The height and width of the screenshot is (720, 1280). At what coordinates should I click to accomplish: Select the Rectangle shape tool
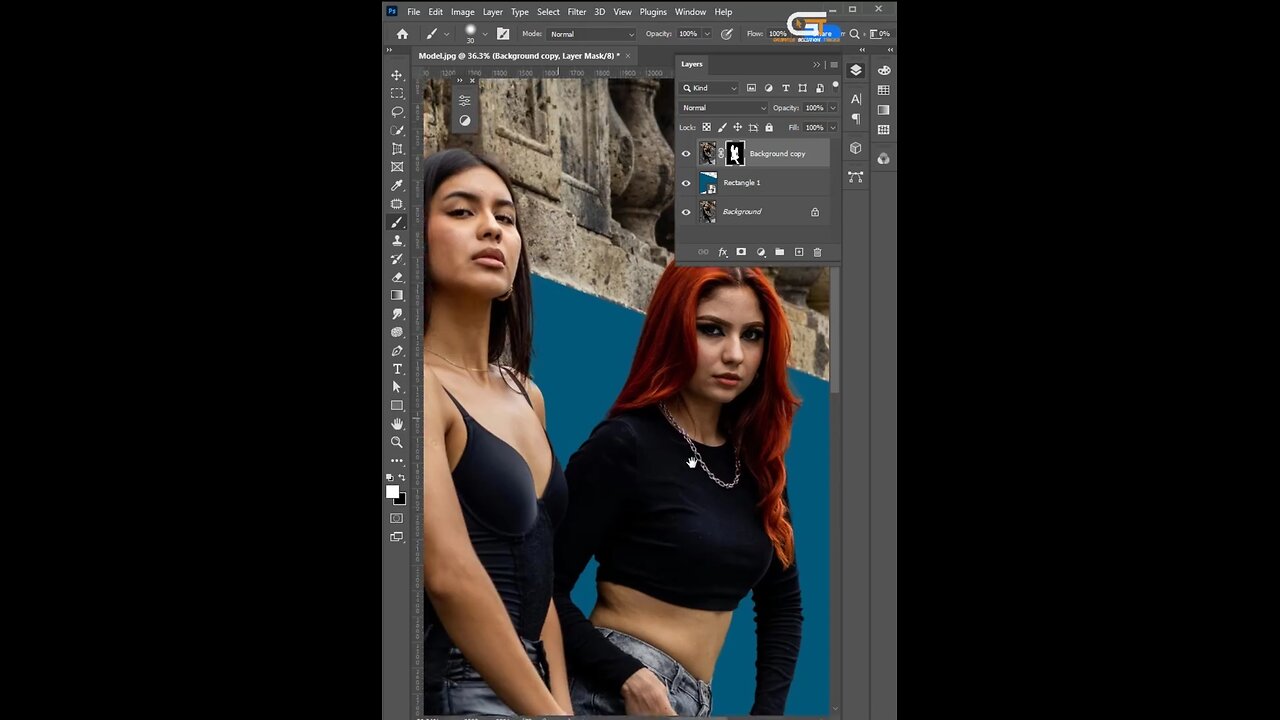(x=397, y=405)
